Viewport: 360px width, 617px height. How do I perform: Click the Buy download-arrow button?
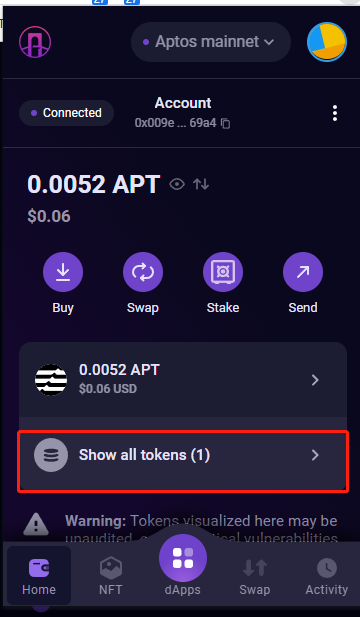pyautogui.click(x=63, y=272)
